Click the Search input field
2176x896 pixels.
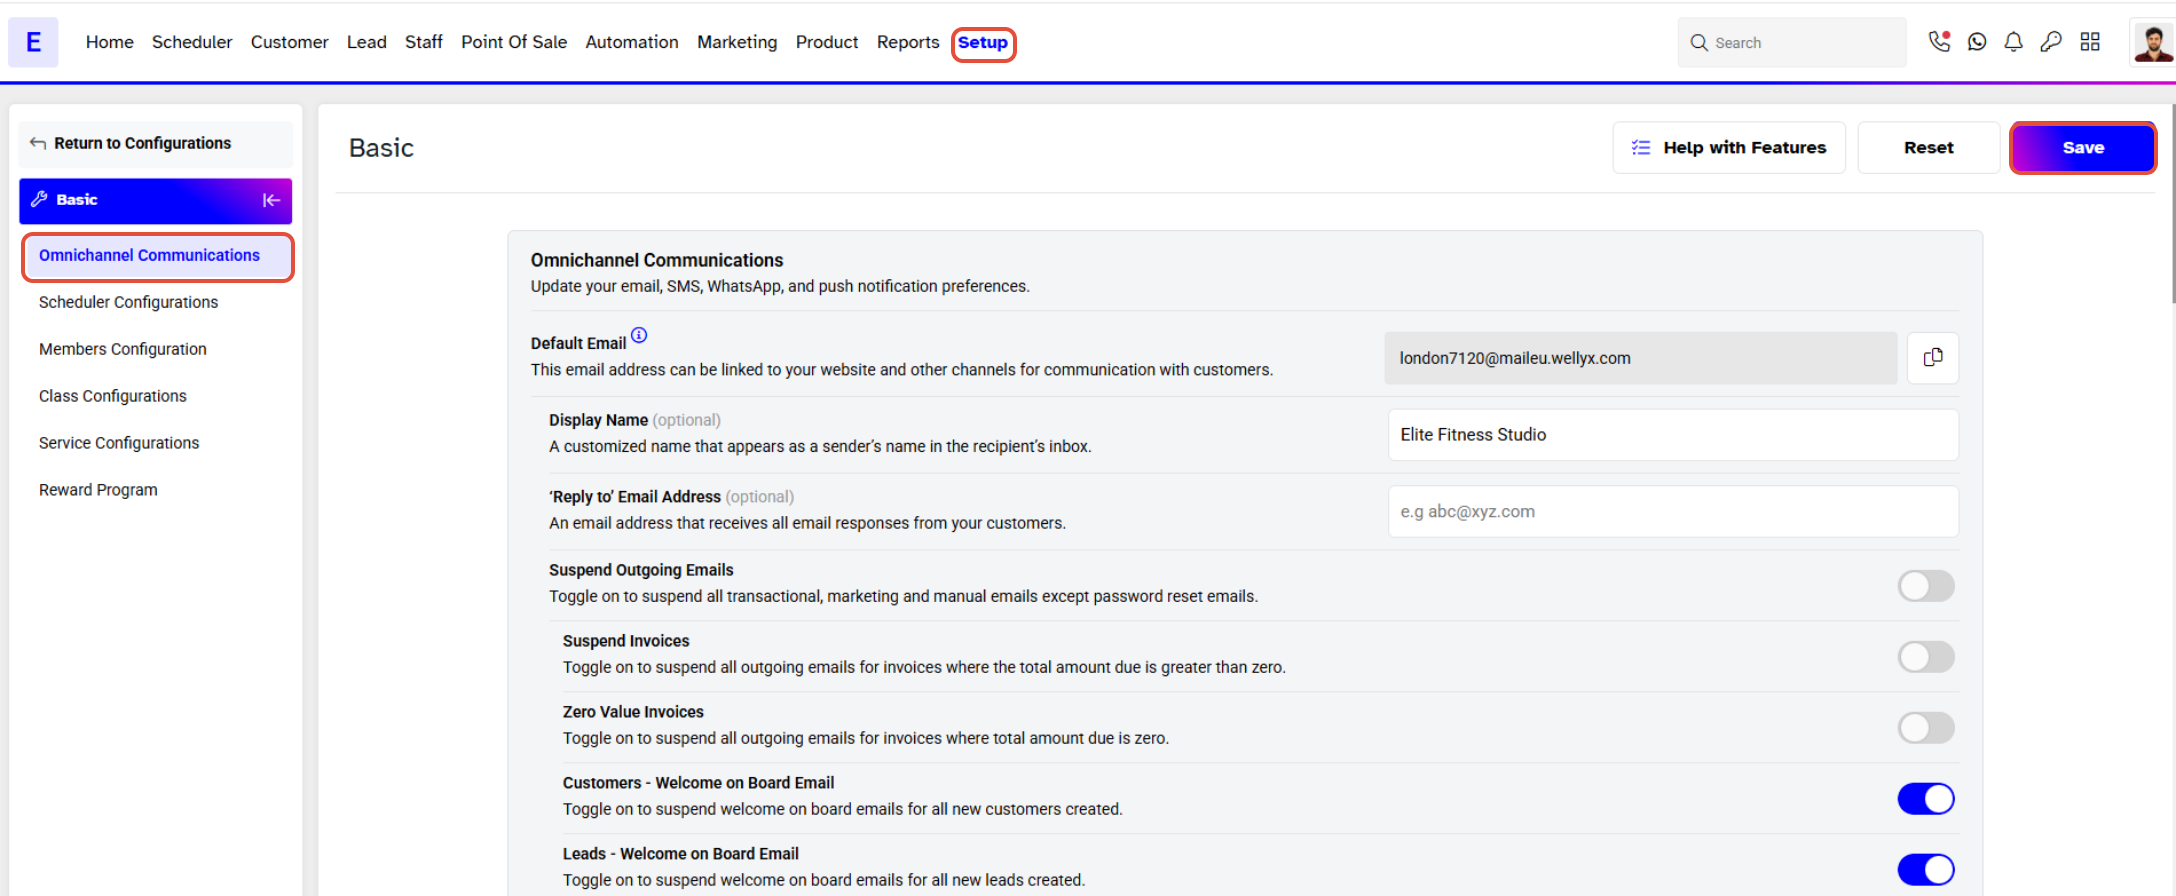coord(1792,43)
